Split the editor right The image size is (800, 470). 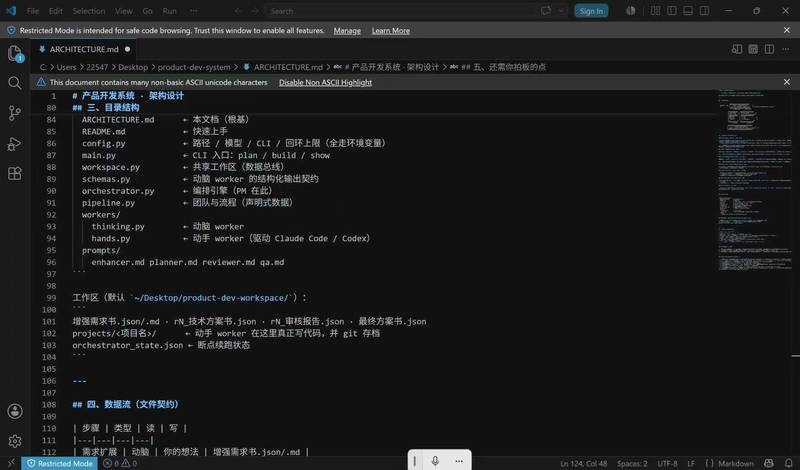[769, 49]
